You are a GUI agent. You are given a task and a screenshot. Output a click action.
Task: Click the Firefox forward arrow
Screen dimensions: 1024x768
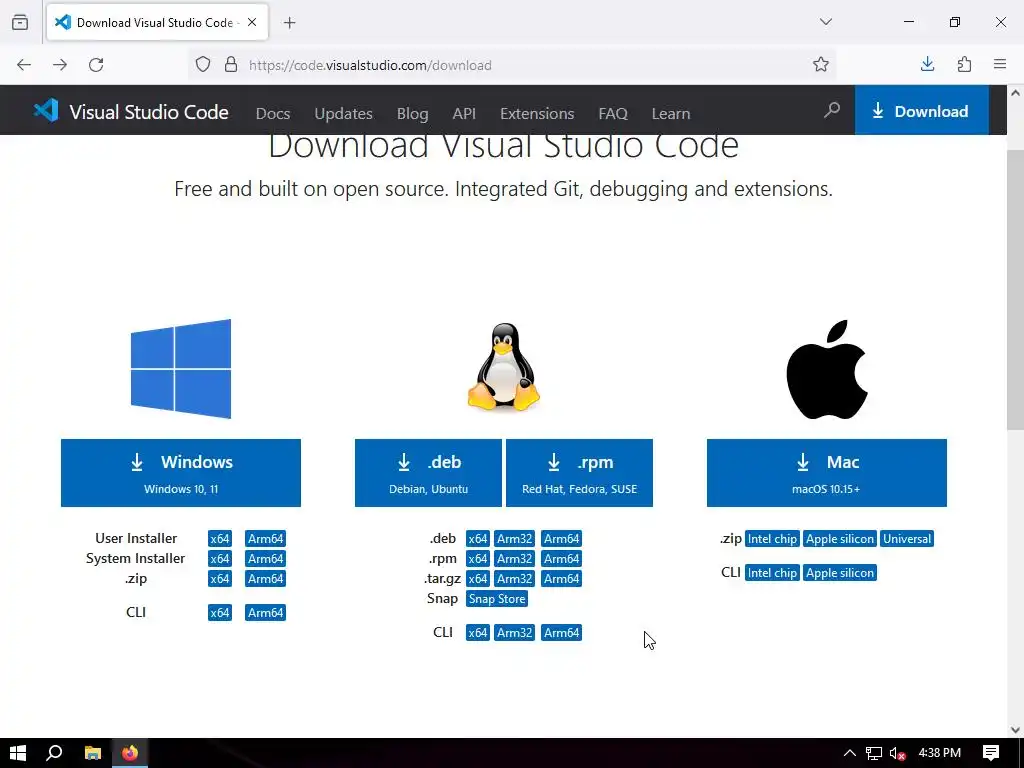(x=60, y=65)
